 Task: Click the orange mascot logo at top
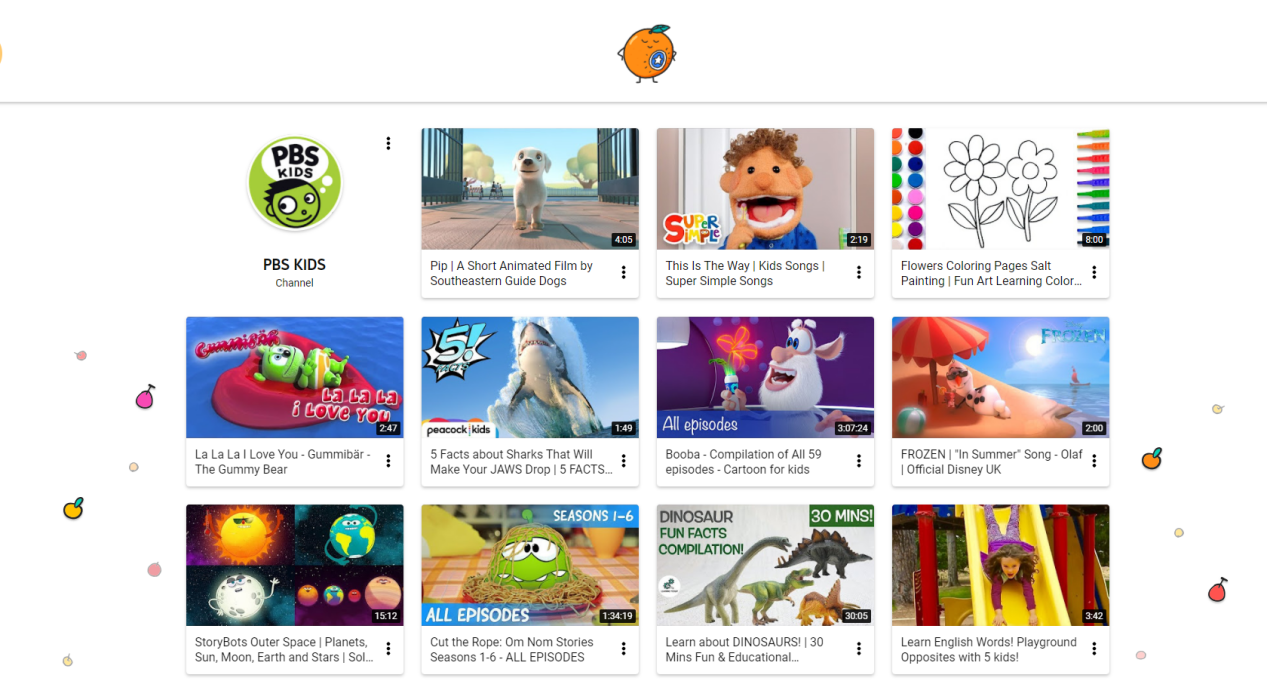tap(647, 53)
